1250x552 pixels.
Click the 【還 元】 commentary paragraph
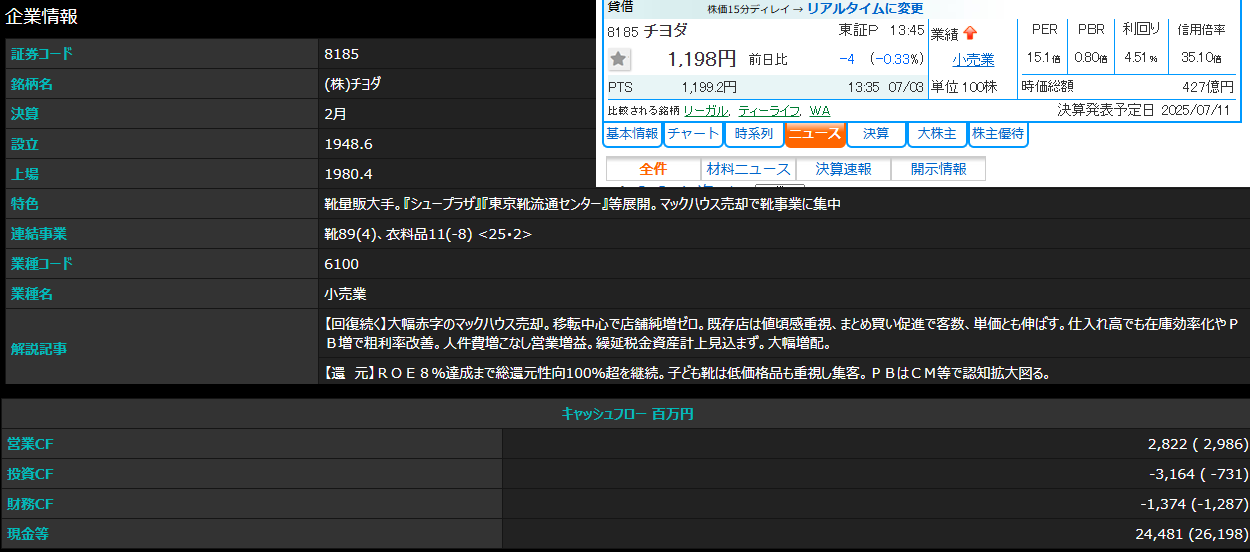tap(686, 374)
